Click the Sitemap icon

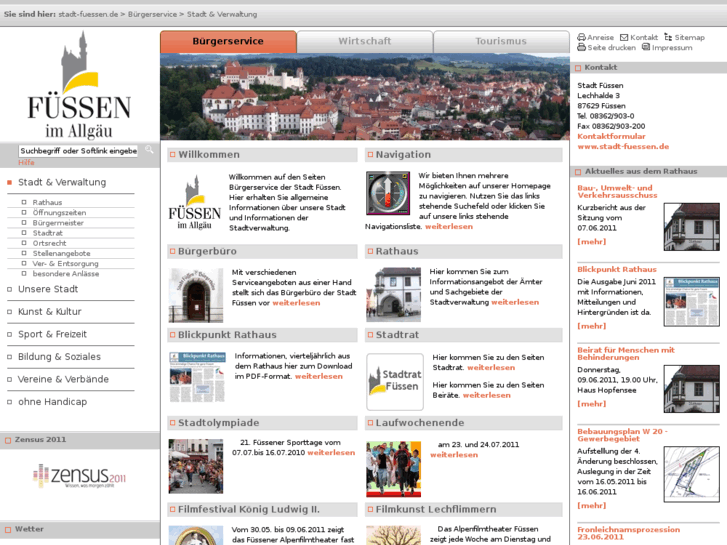pos(667,37)
